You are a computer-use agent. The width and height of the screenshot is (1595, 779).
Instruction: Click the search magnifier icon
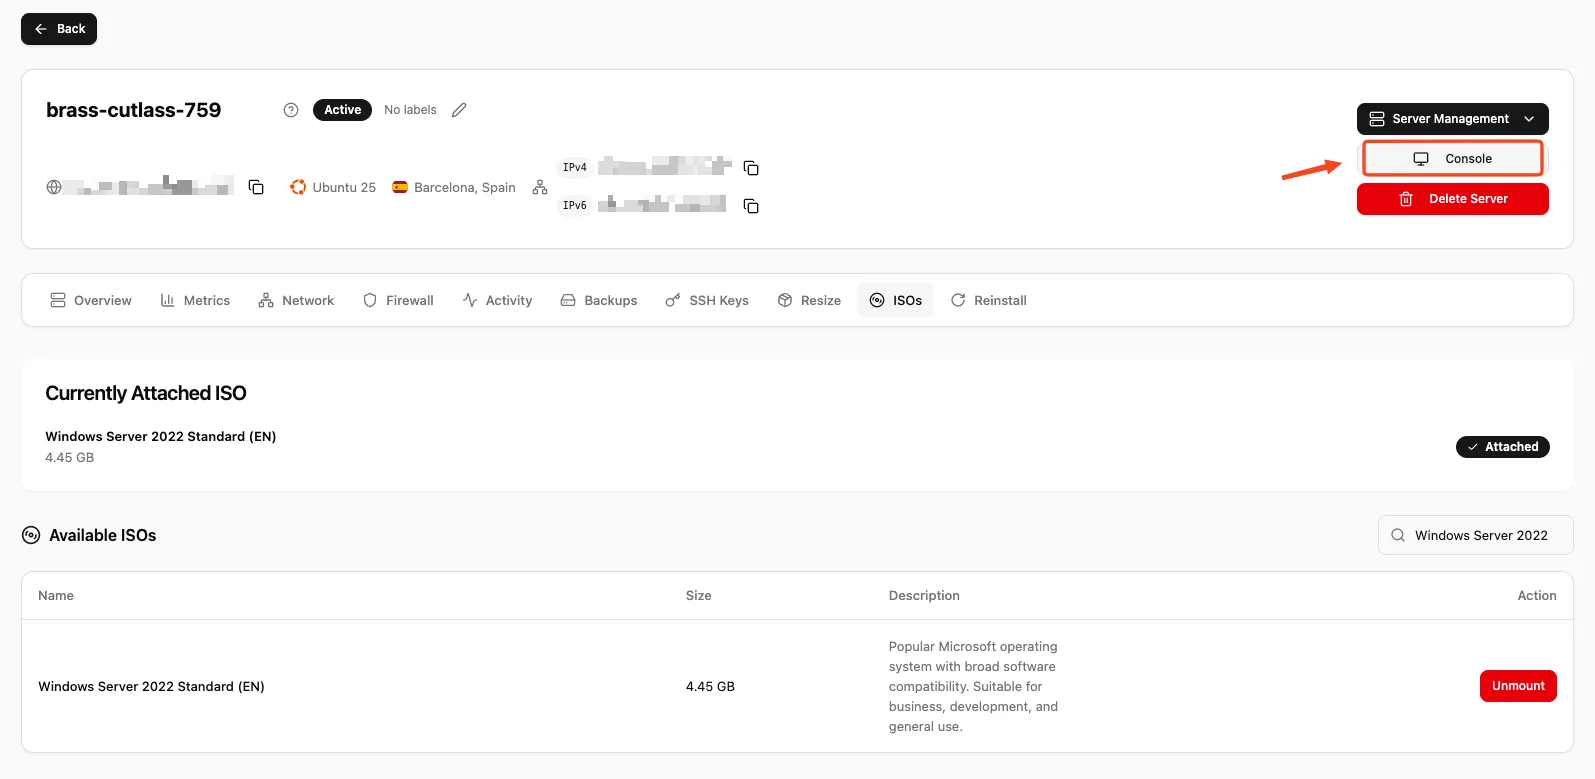pos(1398,535)
